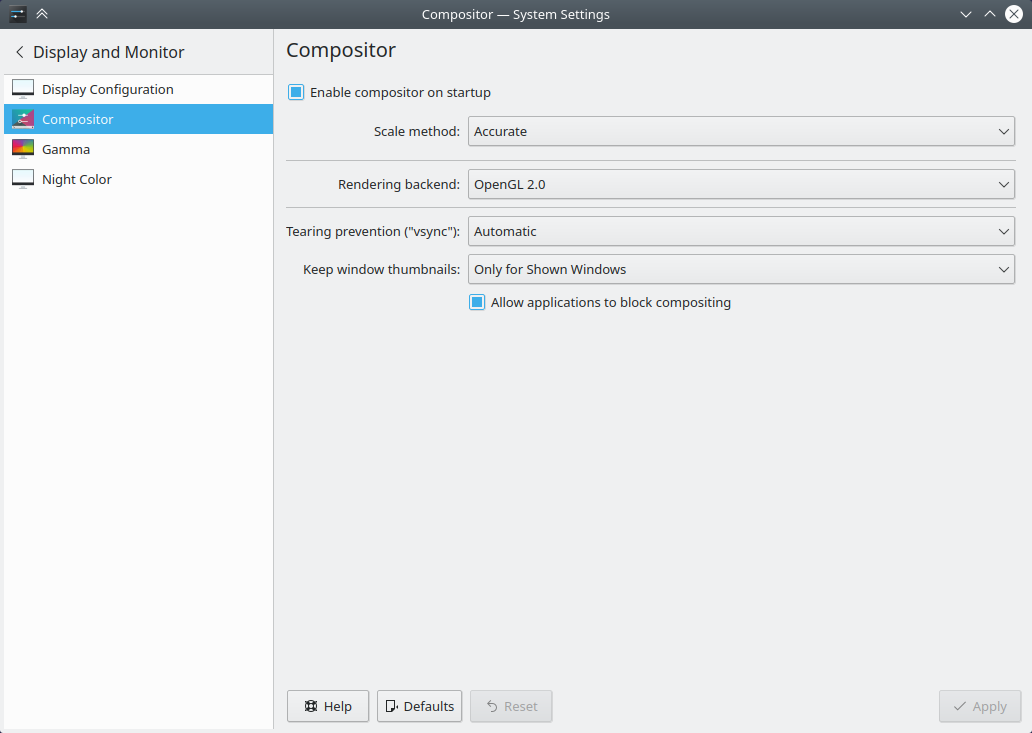Select the Display Configuration monitor icon
The image size is (1032, 733).
pos(23,88)
